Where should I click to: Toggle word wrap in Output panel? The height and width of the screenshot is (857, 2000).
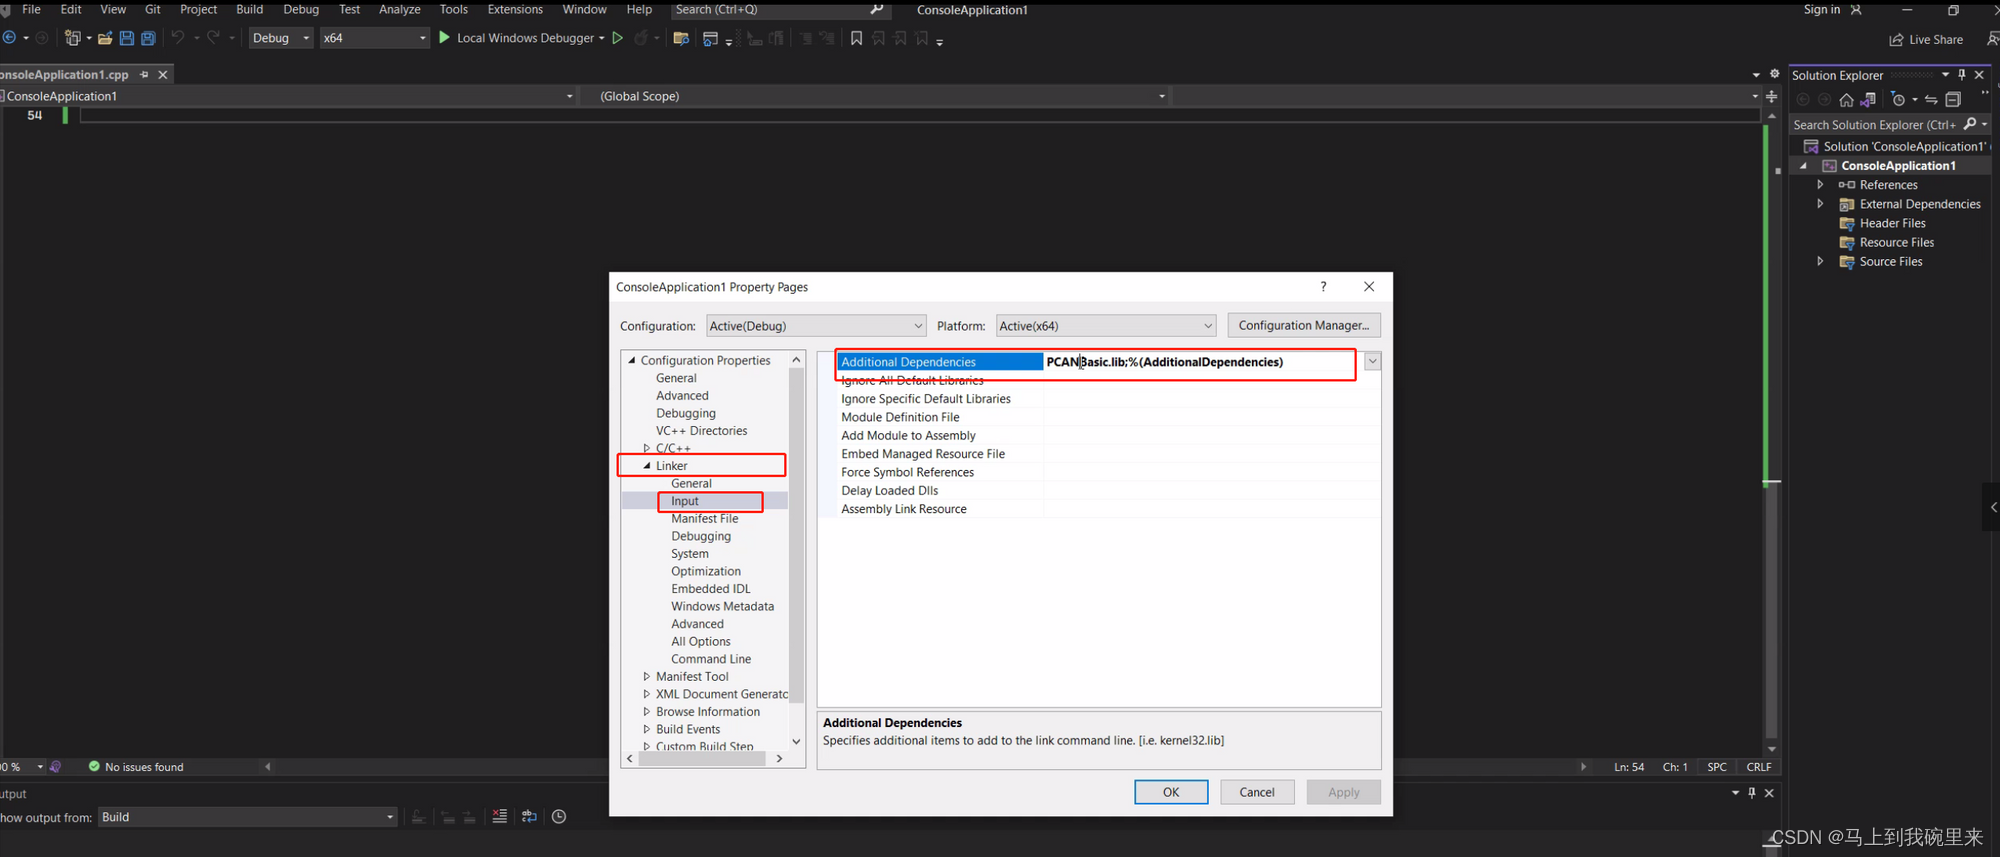coord(529,817)
